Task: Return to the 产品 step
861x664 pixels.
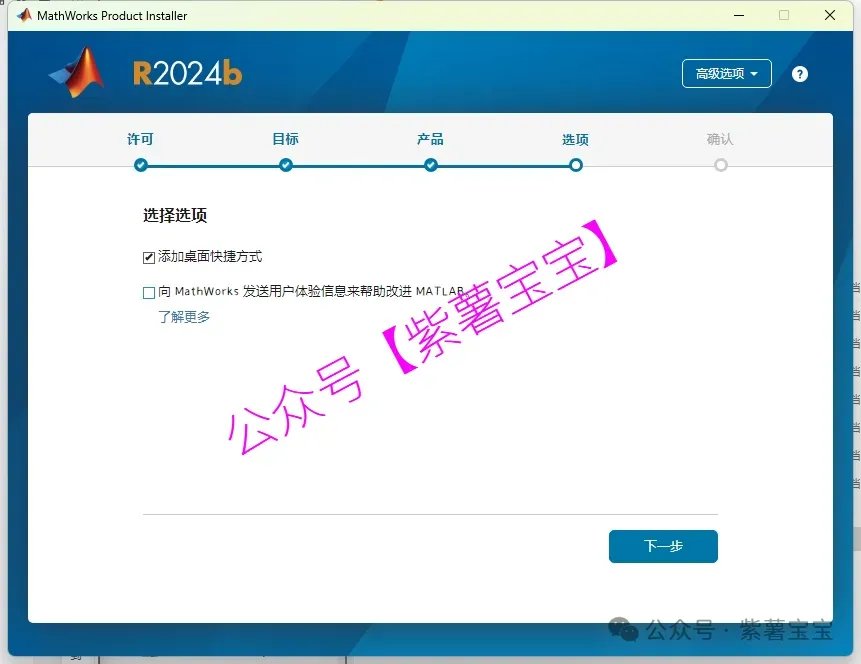Action: coord(430,140)
